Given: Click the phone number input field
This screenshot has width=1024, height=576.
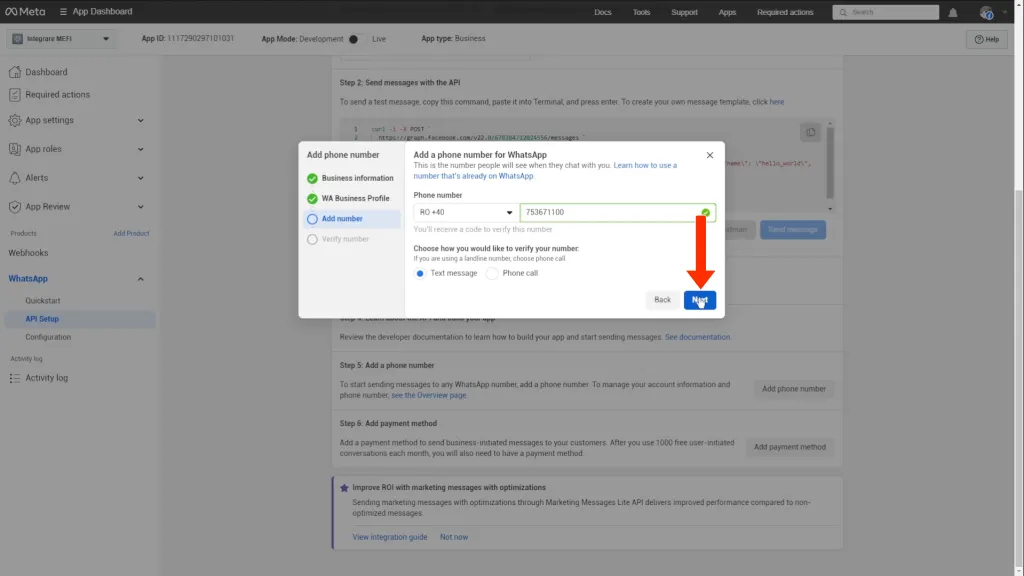Looking at the screenshot, I should pyautogui.click(x=618, y=212).
